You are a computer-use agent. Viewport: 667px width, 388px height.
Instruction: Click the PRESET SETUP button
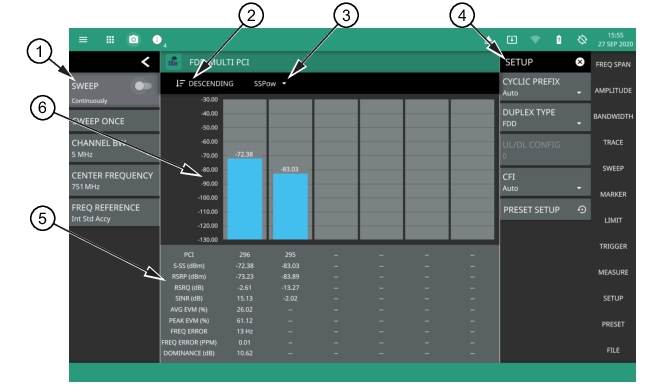tap(545, 210)
